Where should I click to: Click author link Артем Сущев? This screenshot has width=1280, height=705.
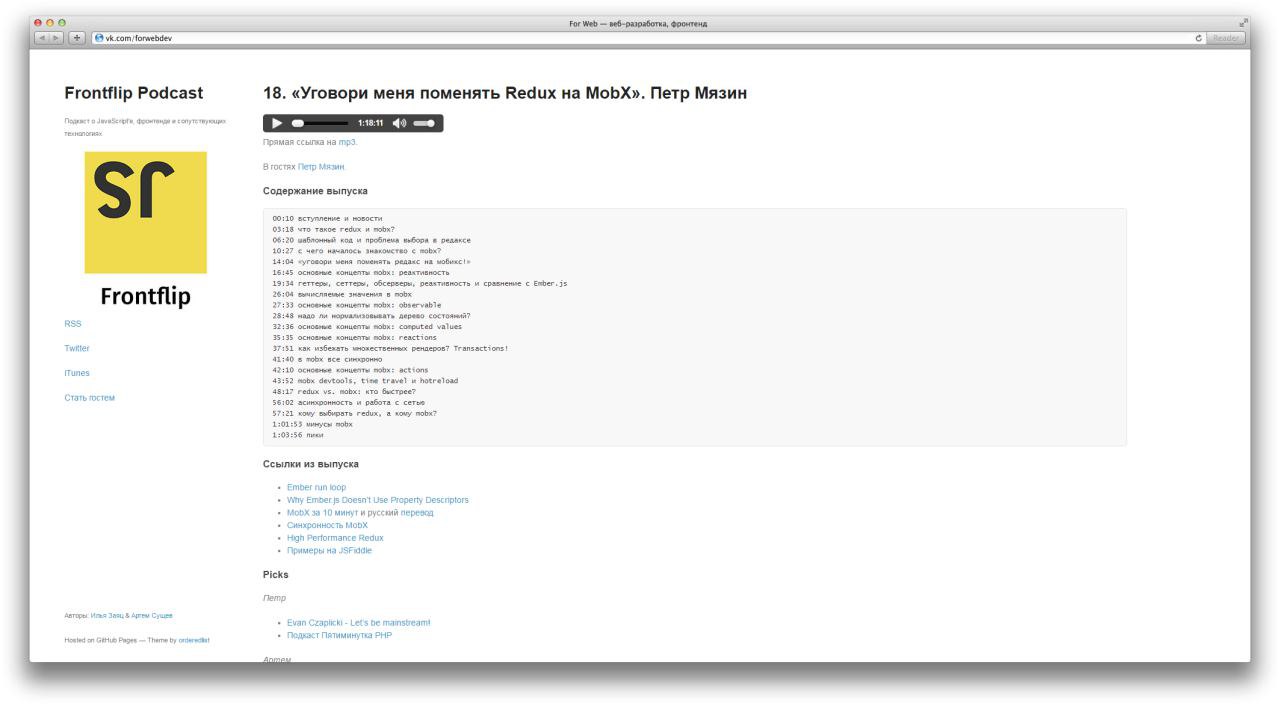pyautogui.click(x=152, y=616)
